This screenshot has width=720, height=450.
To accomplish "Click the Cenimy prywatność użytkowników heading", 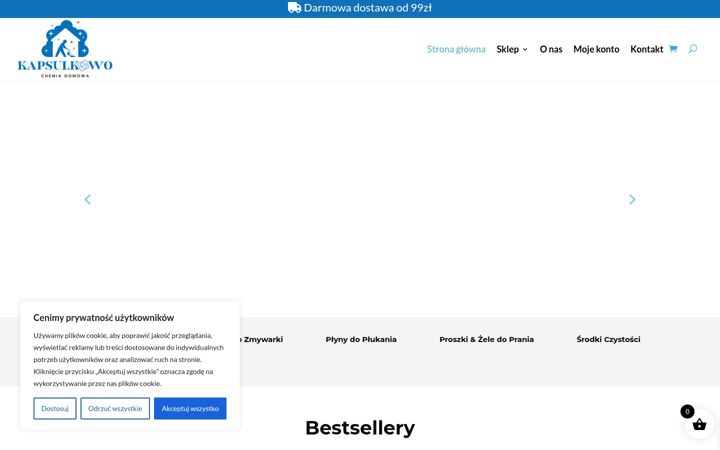I will point(104,318).
